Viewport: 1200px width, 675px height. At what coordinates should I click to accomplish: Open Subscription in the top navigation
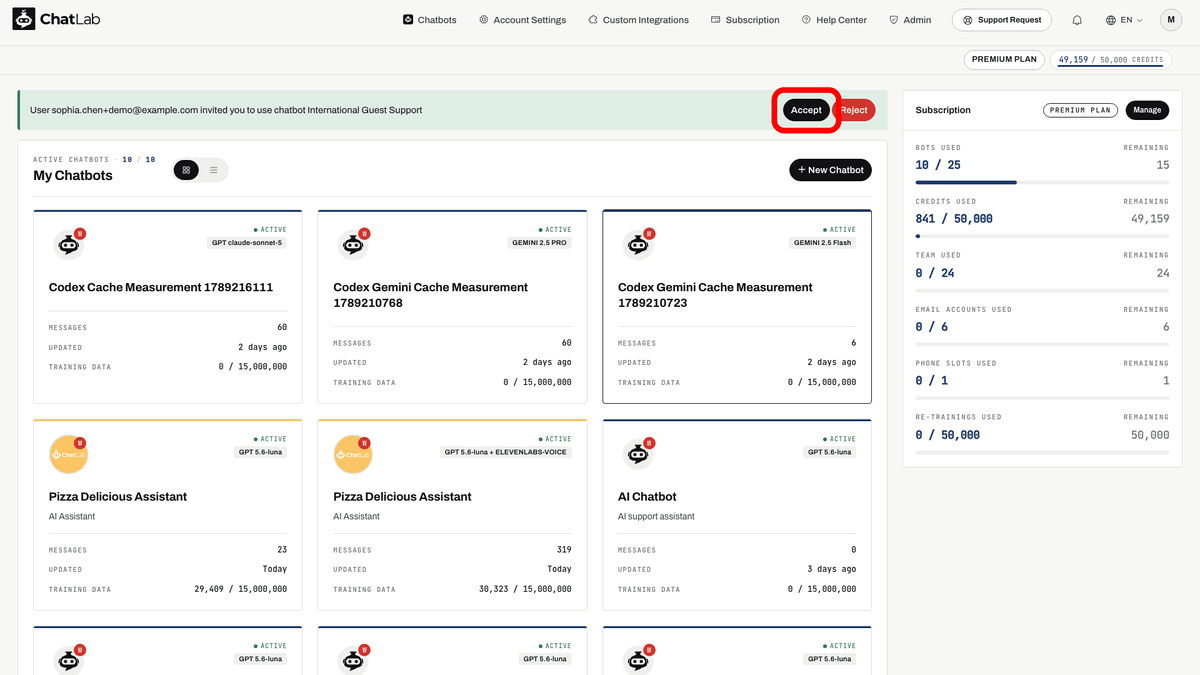(x=745, y=20)
